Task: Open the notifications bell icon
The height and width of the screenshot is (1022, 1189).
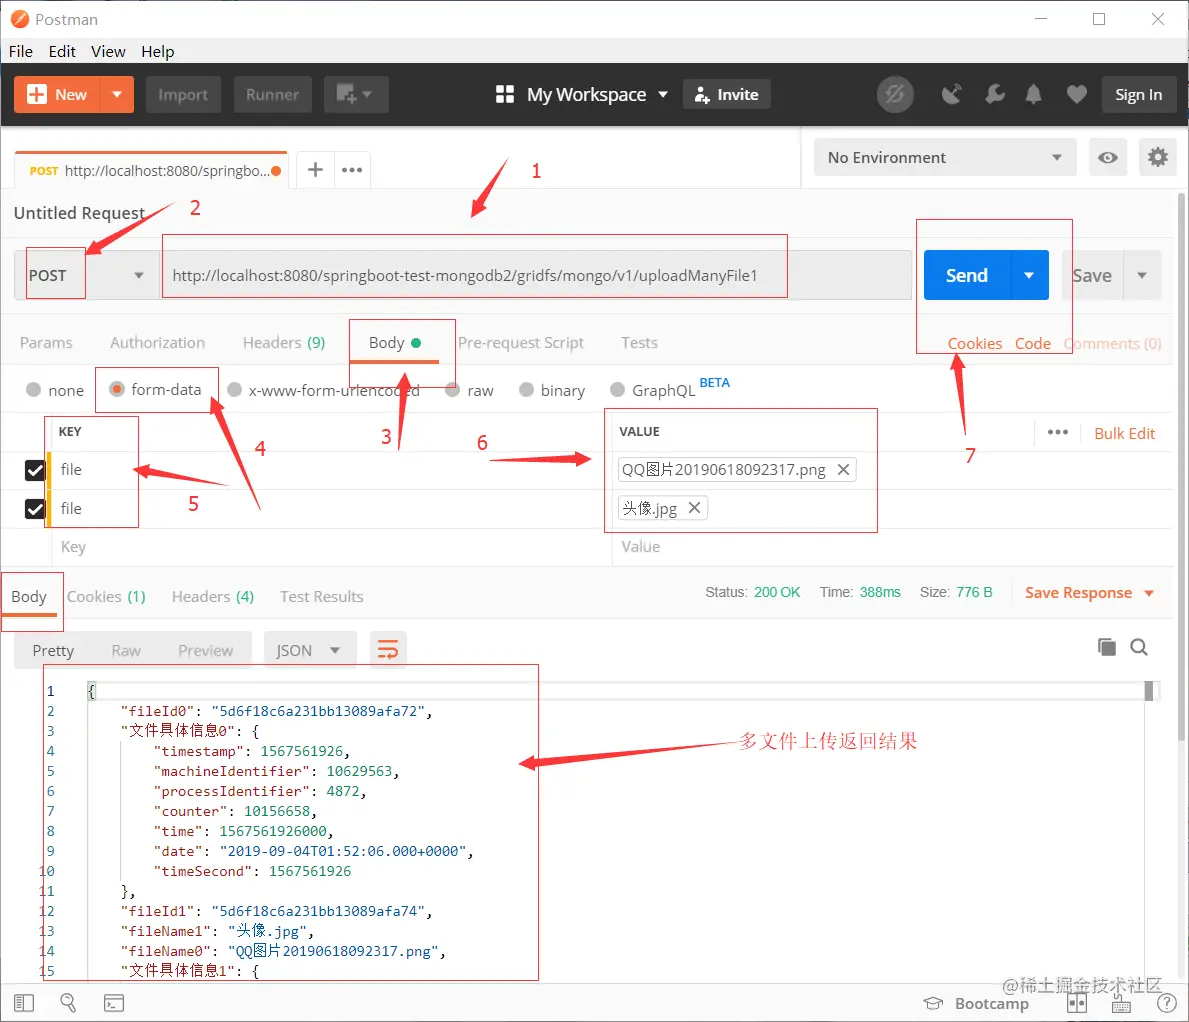Action: pyautogui.click(x=1033, y=94)
